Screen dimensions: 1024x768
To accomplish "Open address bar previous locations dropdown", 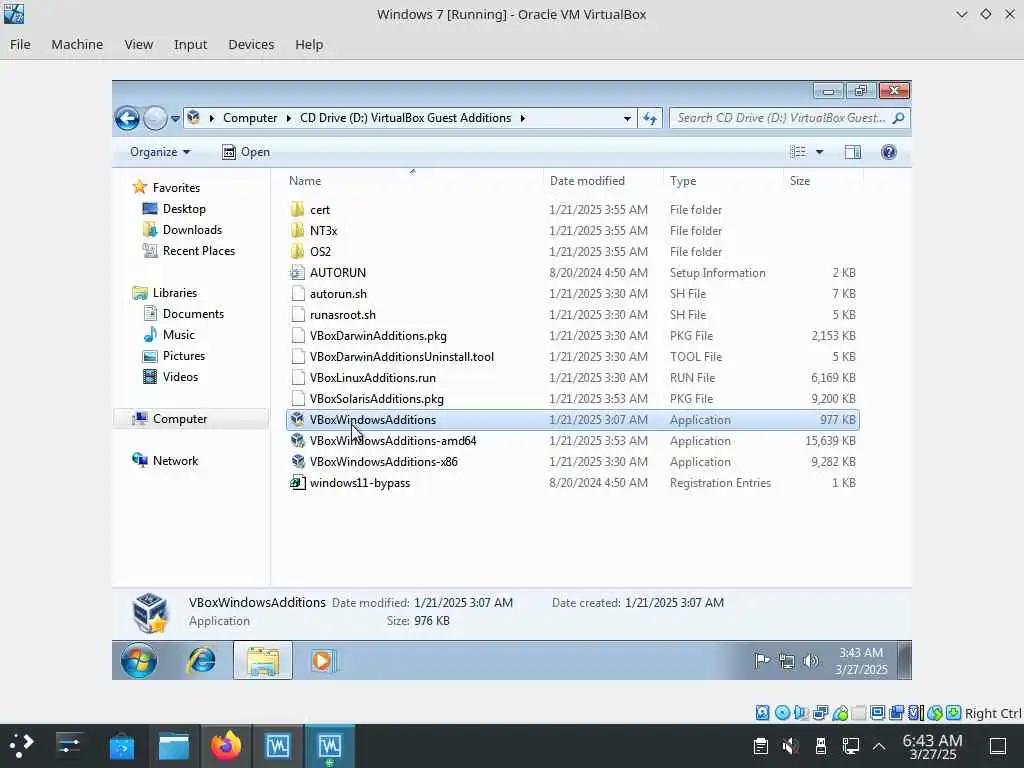I will point(627,118).
